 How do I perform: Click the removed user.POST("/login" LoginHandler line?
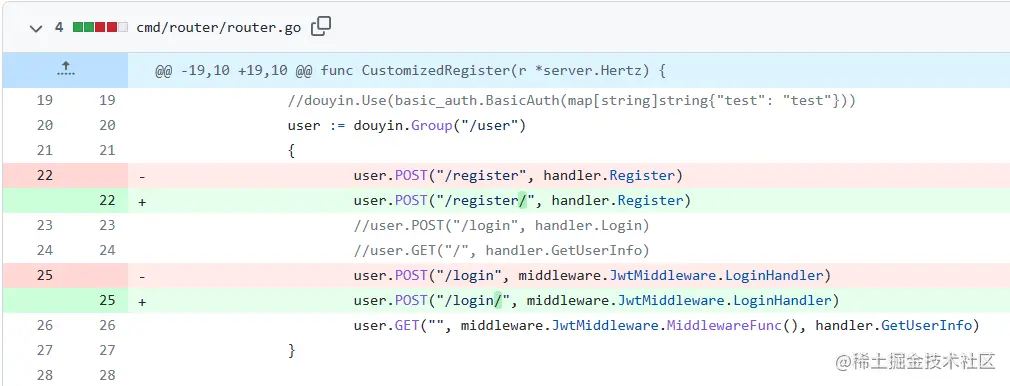592,276
